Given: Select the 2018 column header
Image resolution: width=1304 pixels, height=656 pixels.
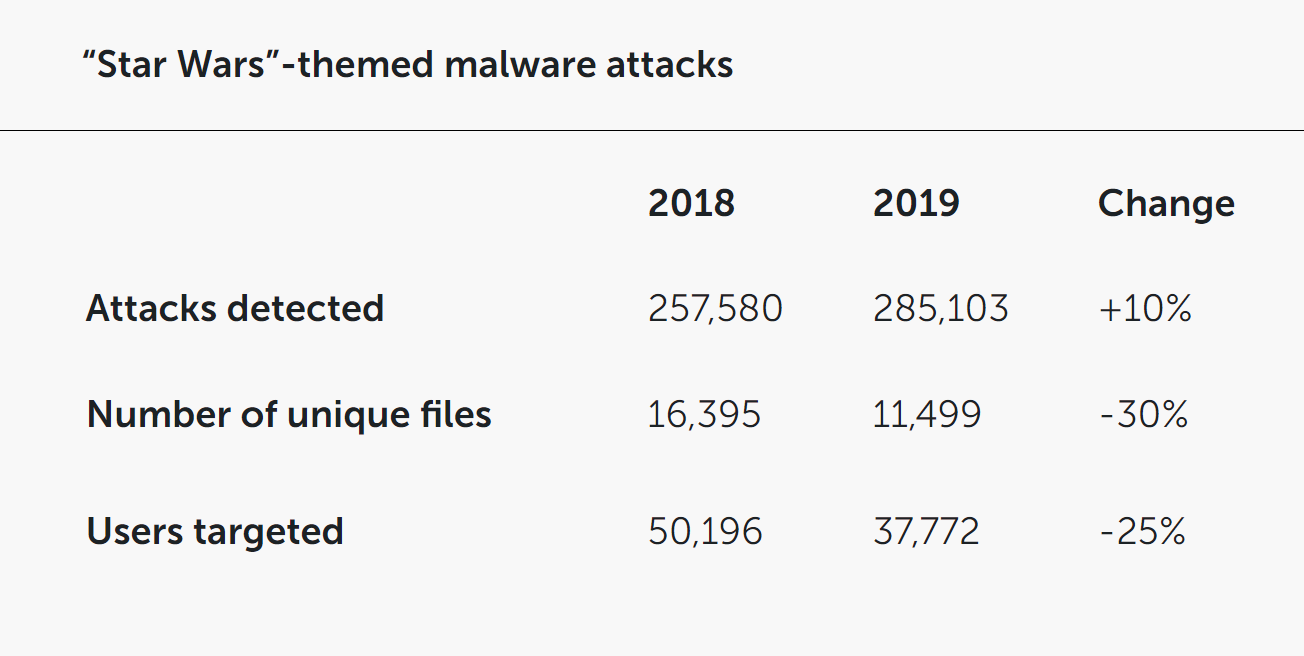Looking at the screenshot, I should (691, 203).
